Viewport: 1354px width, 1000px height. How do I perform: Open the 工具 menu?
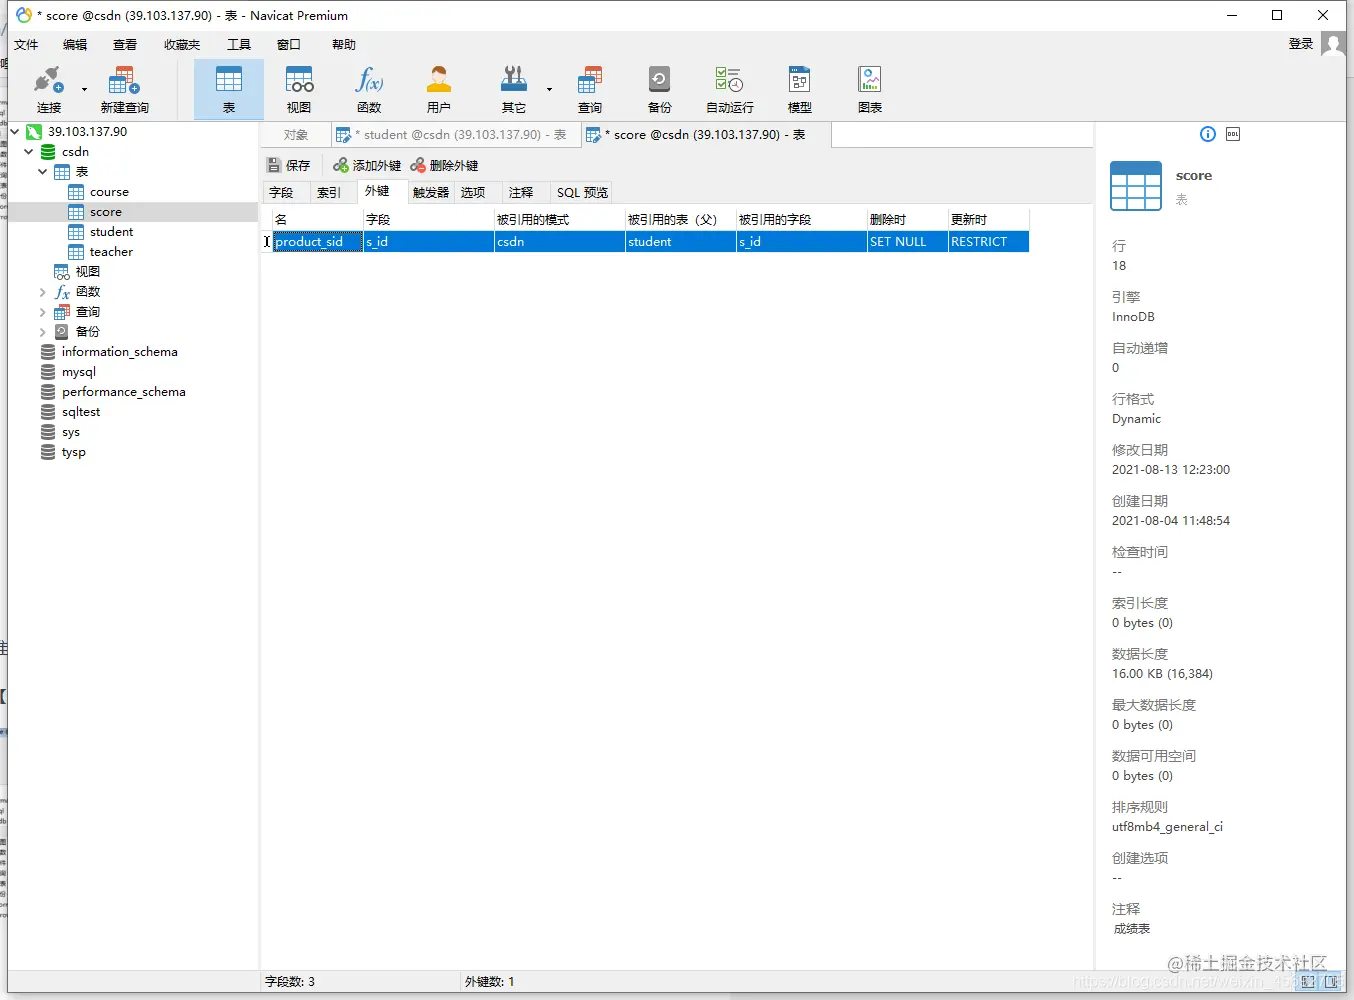pyautogui.click(x=239, y=44)
